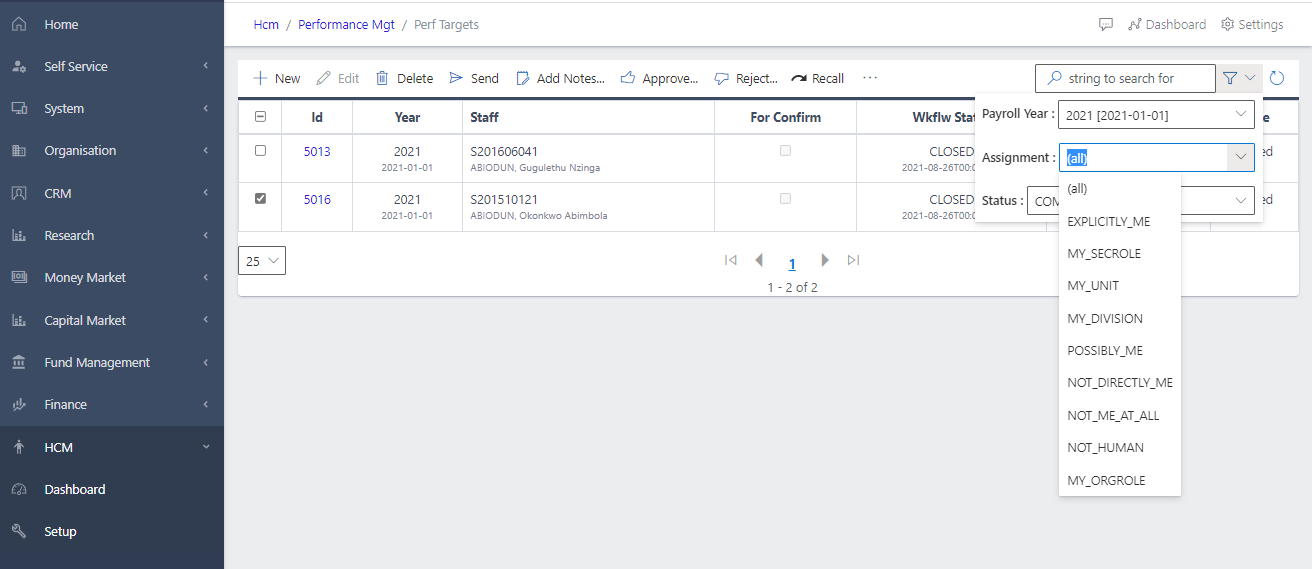Screen dimensions: 1312x569
Task: Create a New perf target record
Action: (x=276, y=78)
